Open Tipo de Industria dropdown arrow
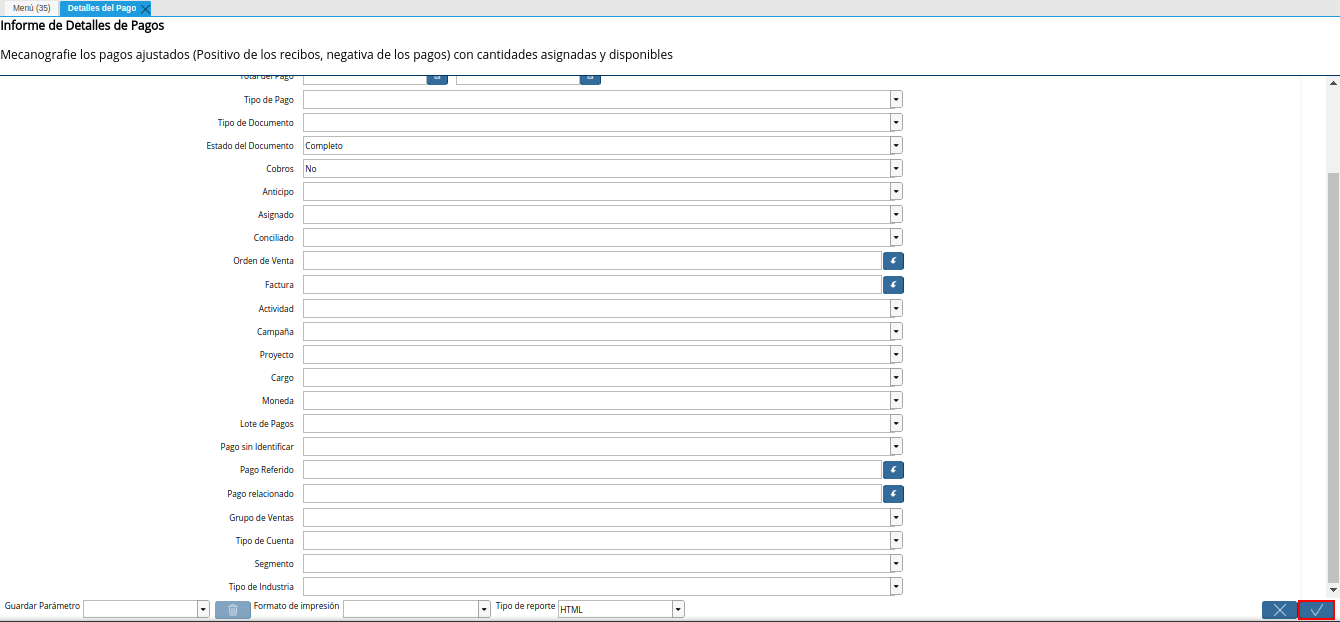The width and height of the screenshot is (1340, 622). pos(896,587)
